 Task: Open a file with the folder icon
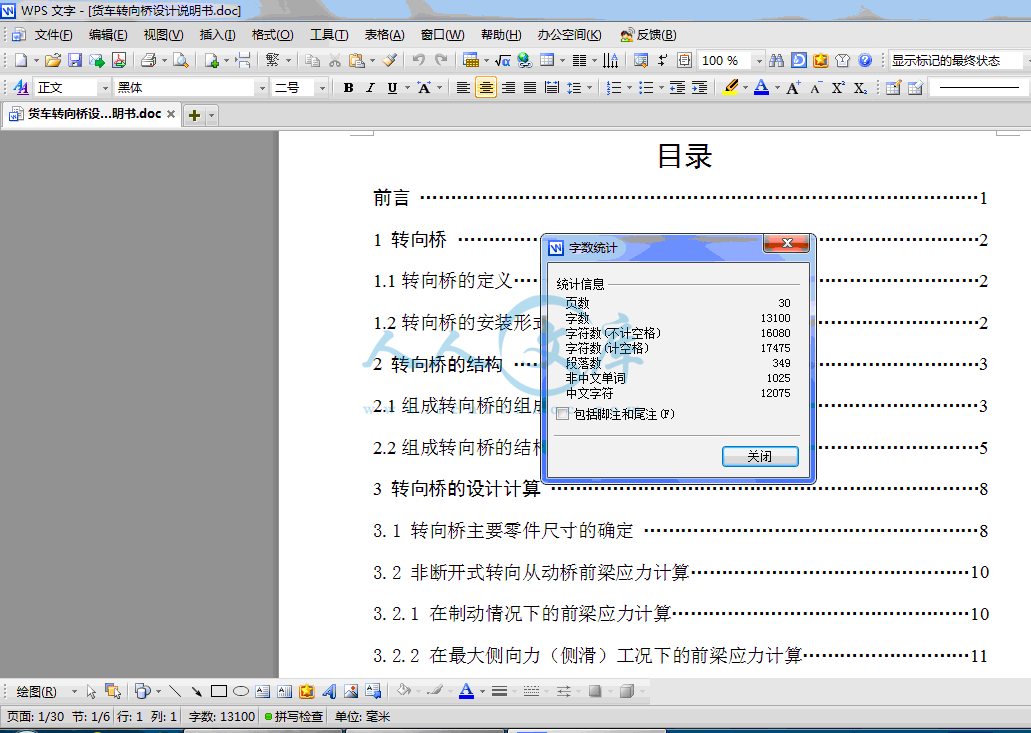coord(53,60)
